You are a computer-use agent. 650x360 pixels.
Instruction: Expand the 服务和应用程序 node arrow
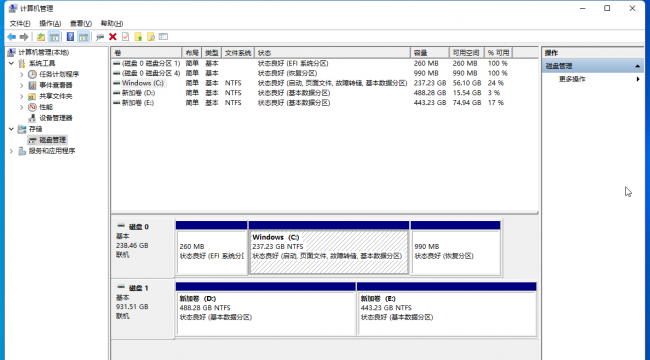11,151
